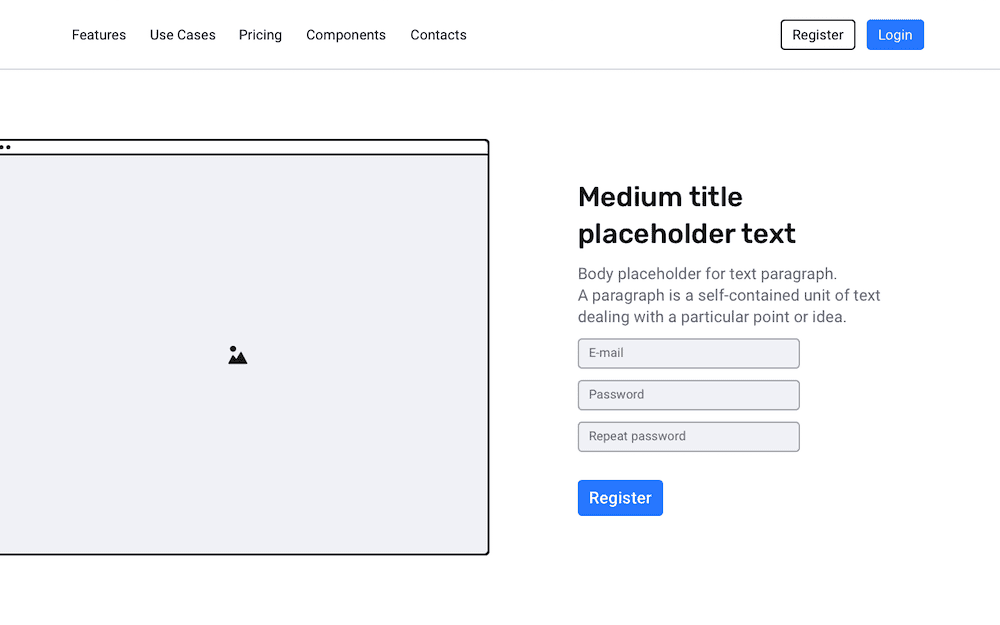Click the blue Login button

[x=895, y=35]
